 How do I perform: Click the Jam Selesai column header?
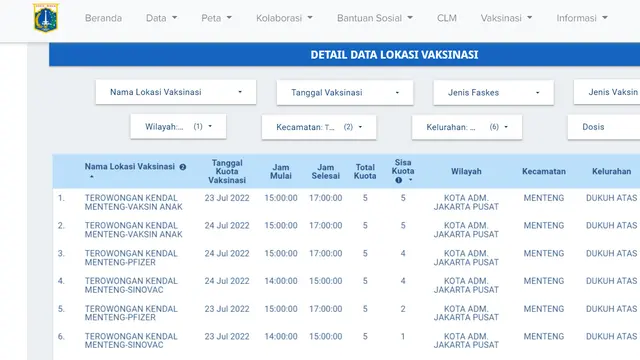(x=326, y=171)
